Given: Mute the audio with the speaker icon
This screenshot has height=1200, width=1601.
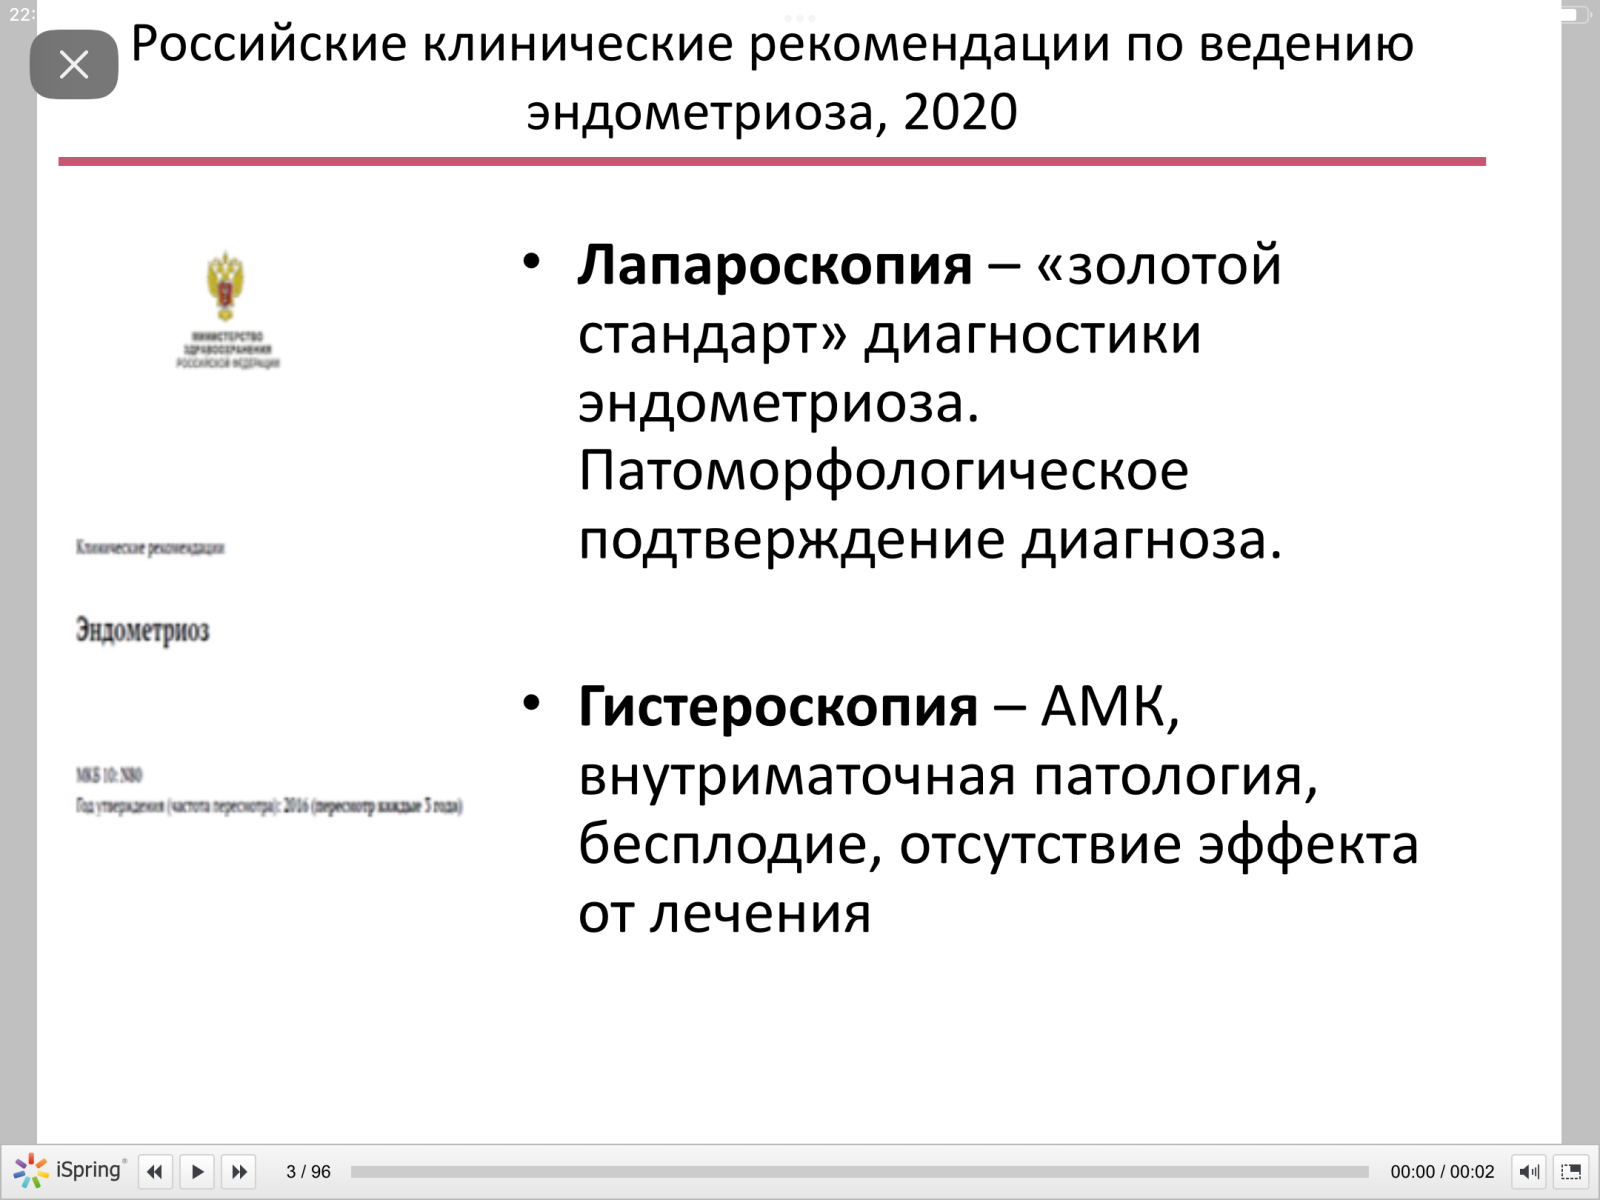Looking at the screenshot, I should tap(1529, 1171).
